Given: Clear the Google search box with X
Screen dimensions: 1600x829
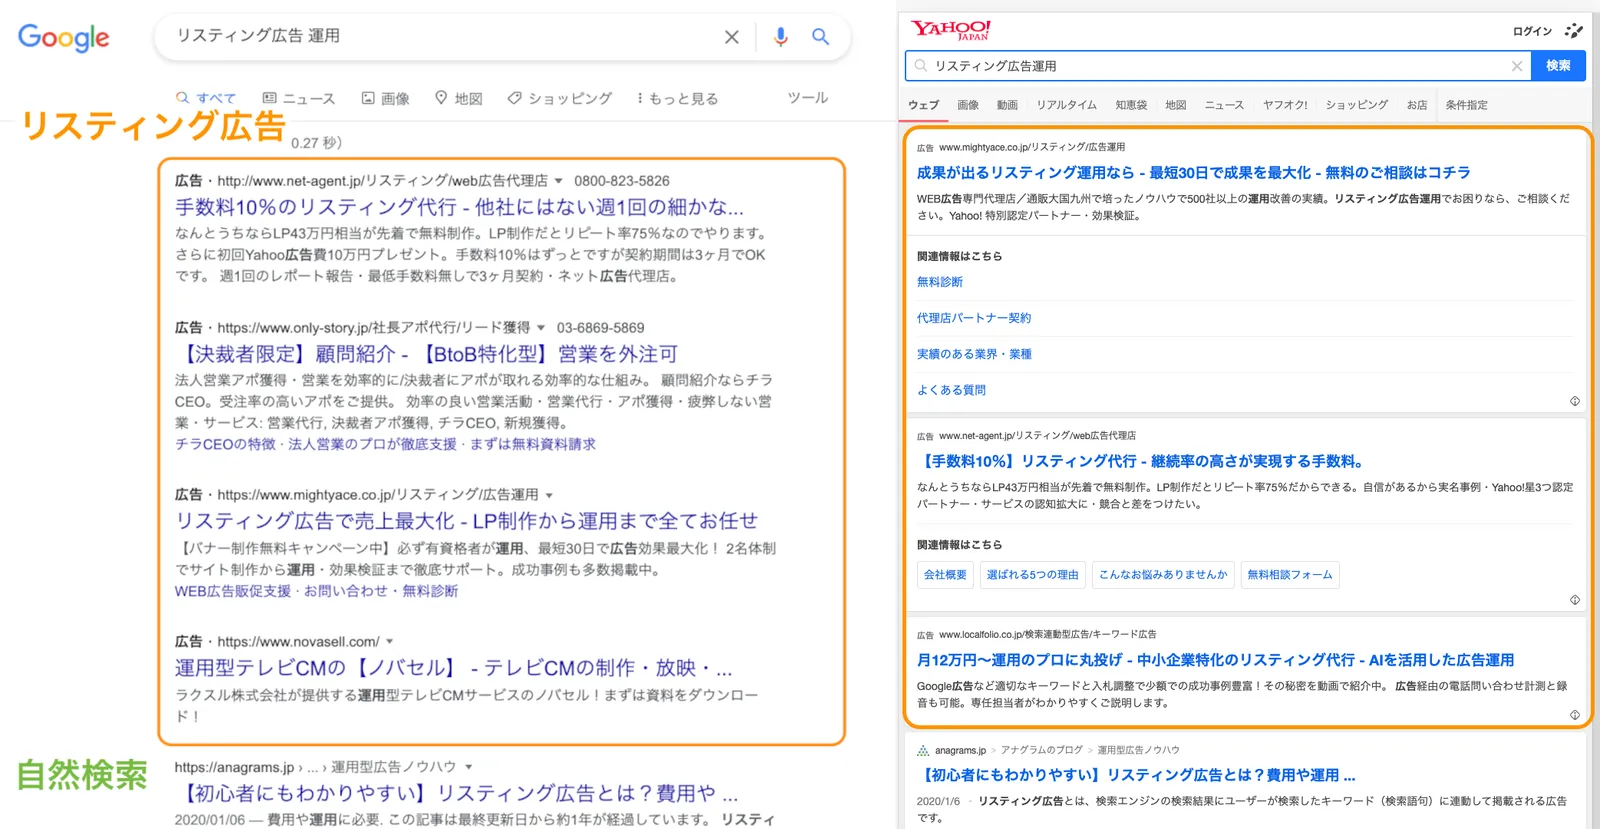Looking at the screenshot, I should pyautogui.click(x=732, y=37).
